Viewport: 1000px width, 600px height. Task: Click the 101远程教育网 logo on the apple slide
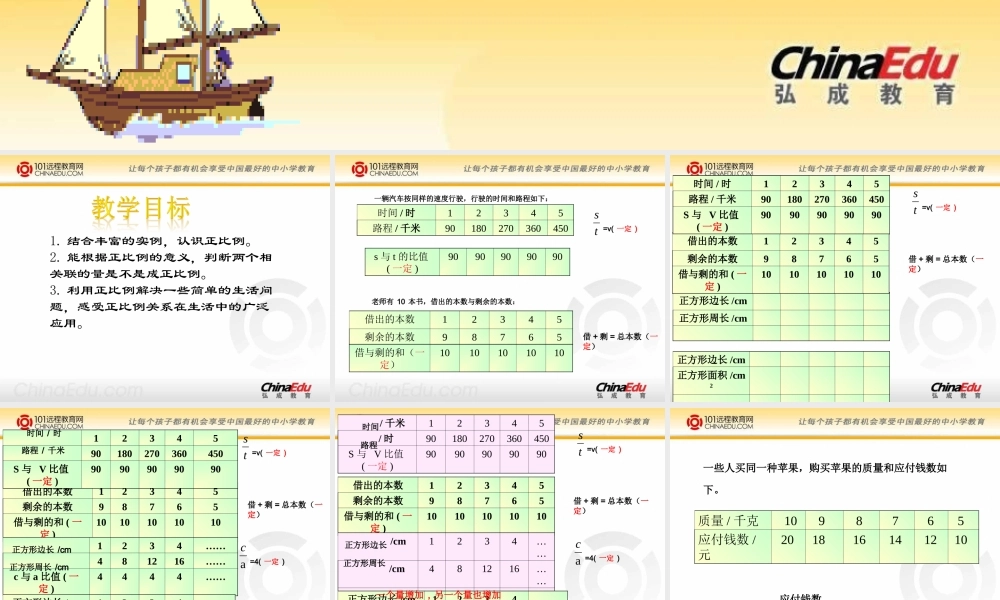[720, 422]
